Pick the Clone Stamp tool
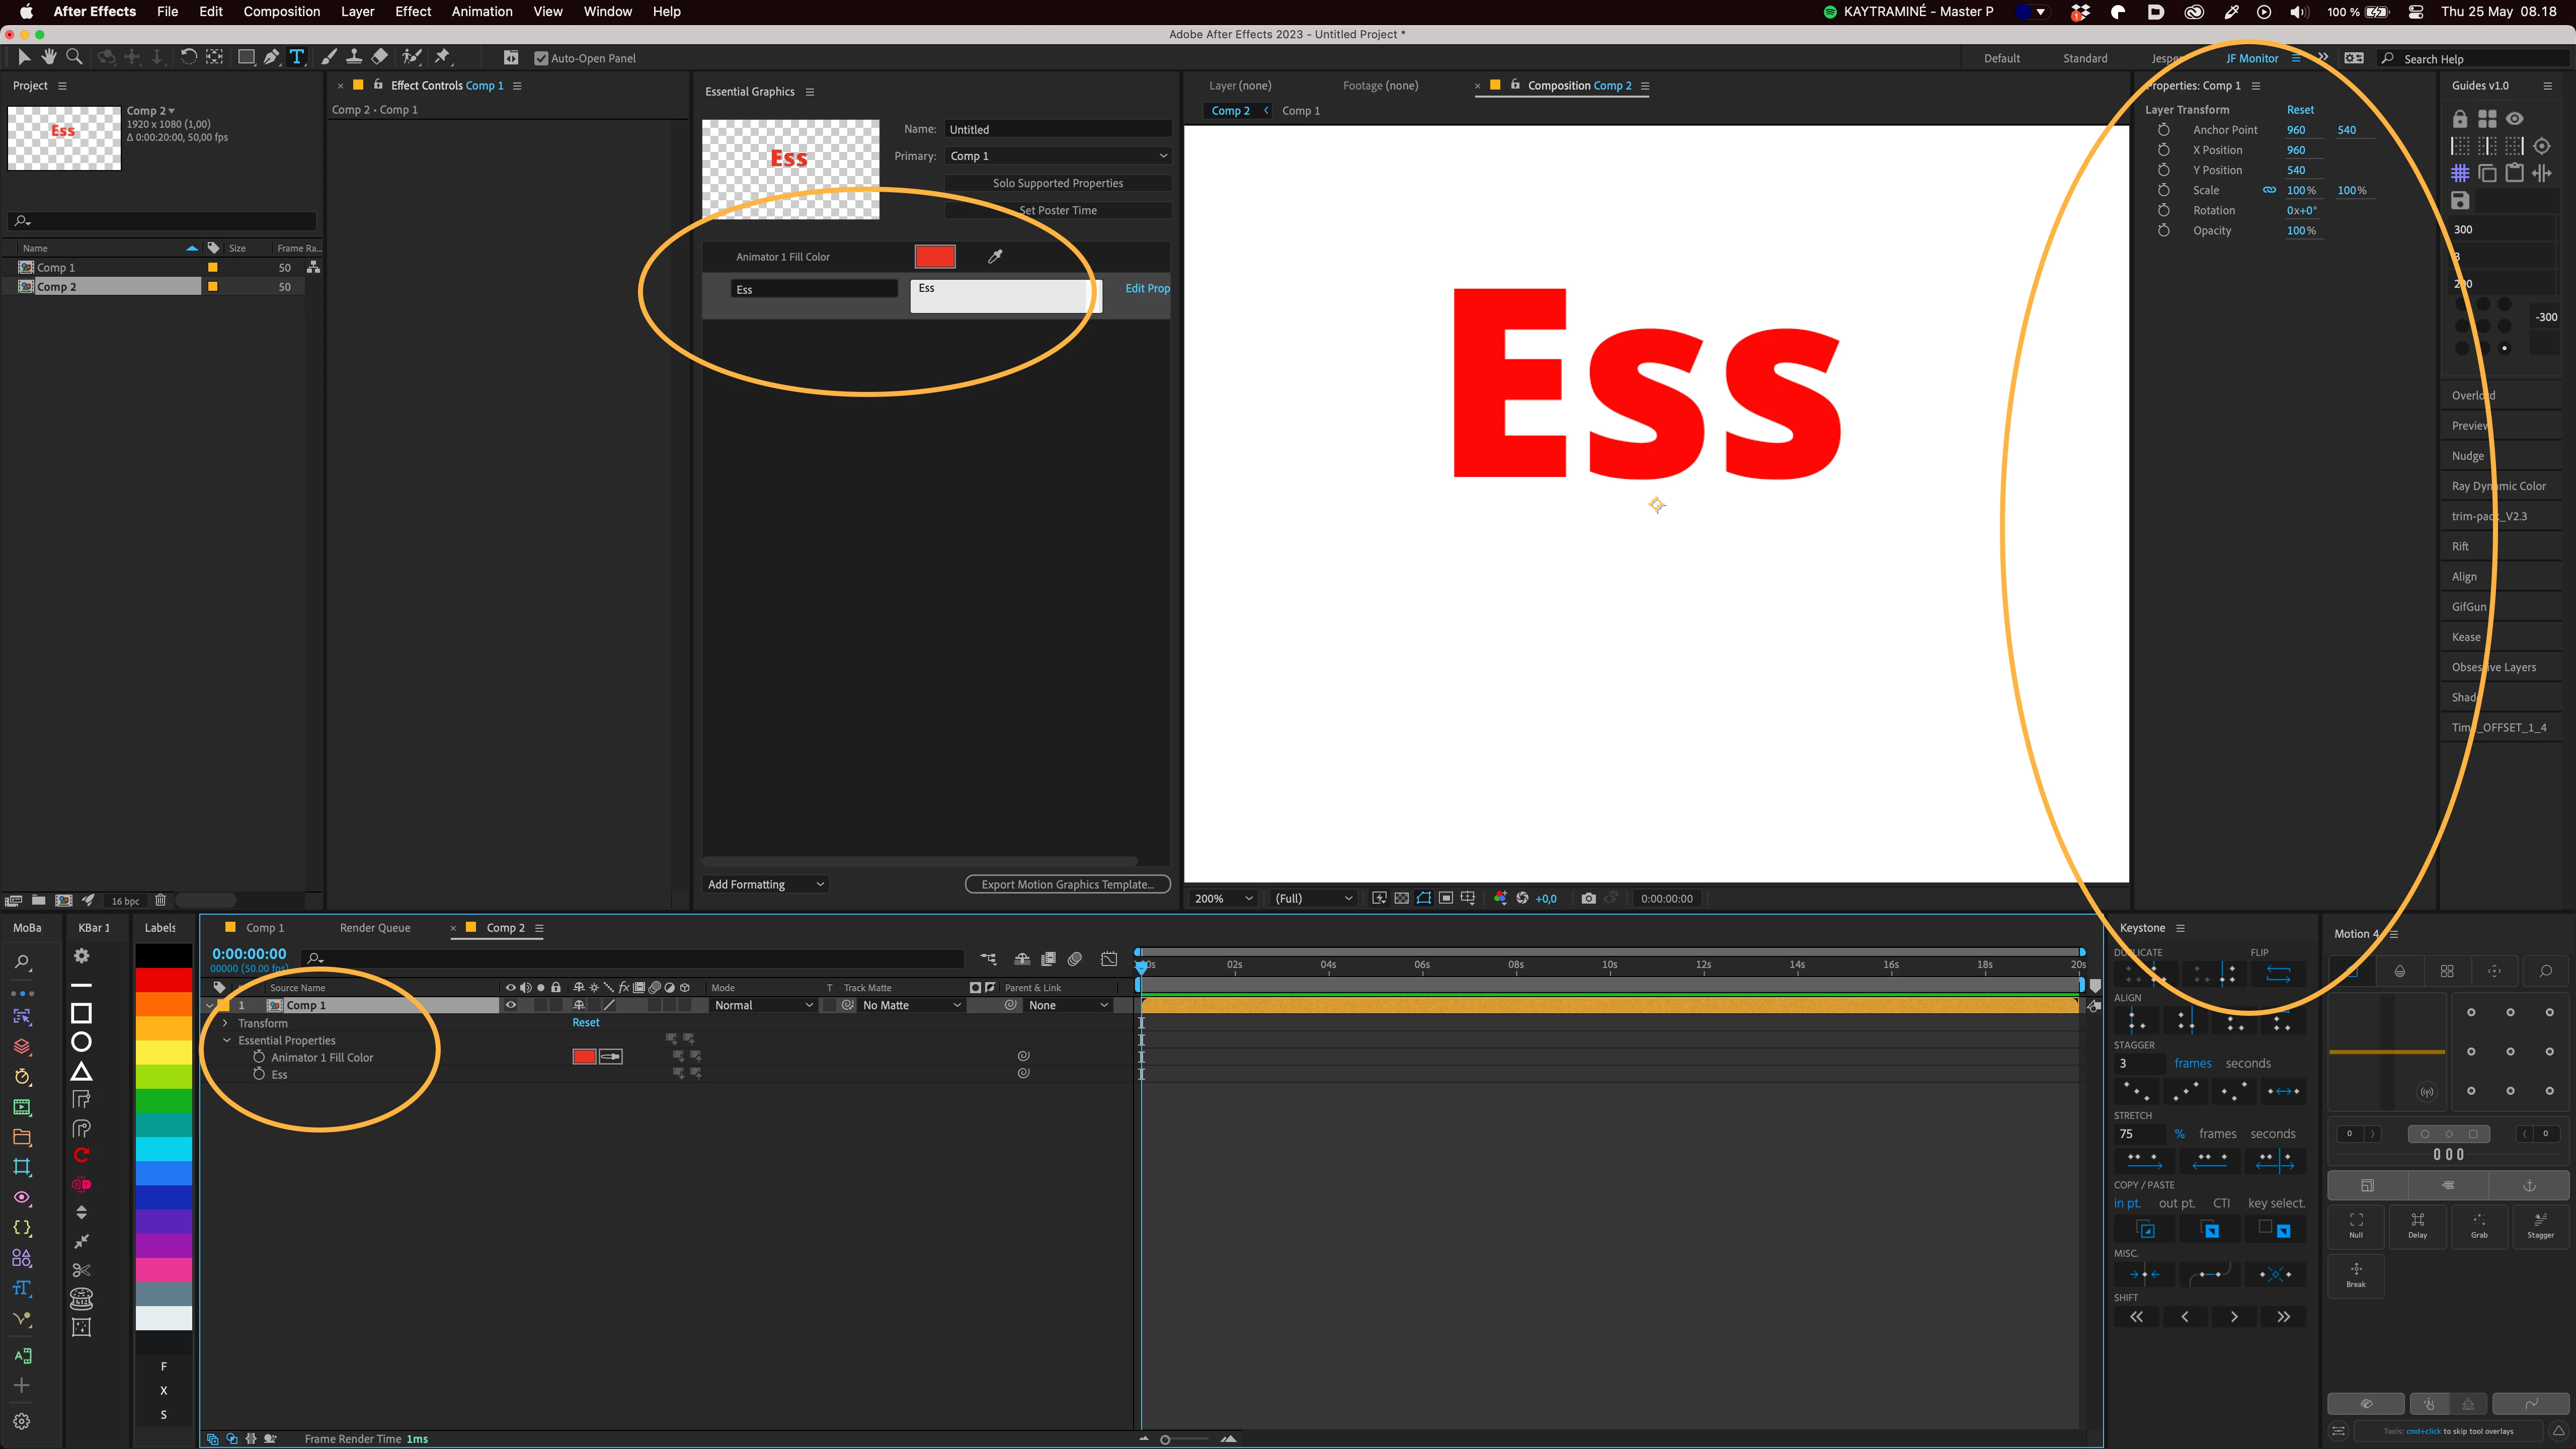The image size is (2576, 1449). [354, 57]
